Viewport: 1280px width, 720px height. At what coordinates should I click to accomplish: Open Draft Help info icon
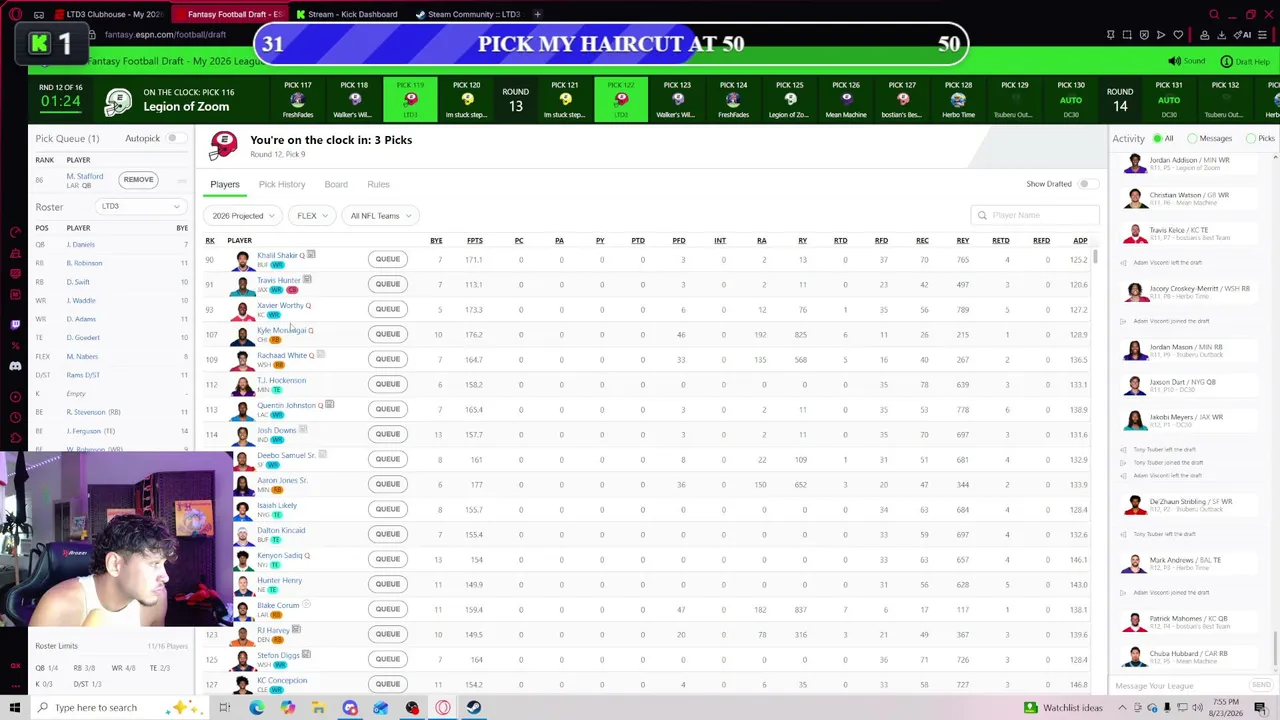[x=1227, y=61]
